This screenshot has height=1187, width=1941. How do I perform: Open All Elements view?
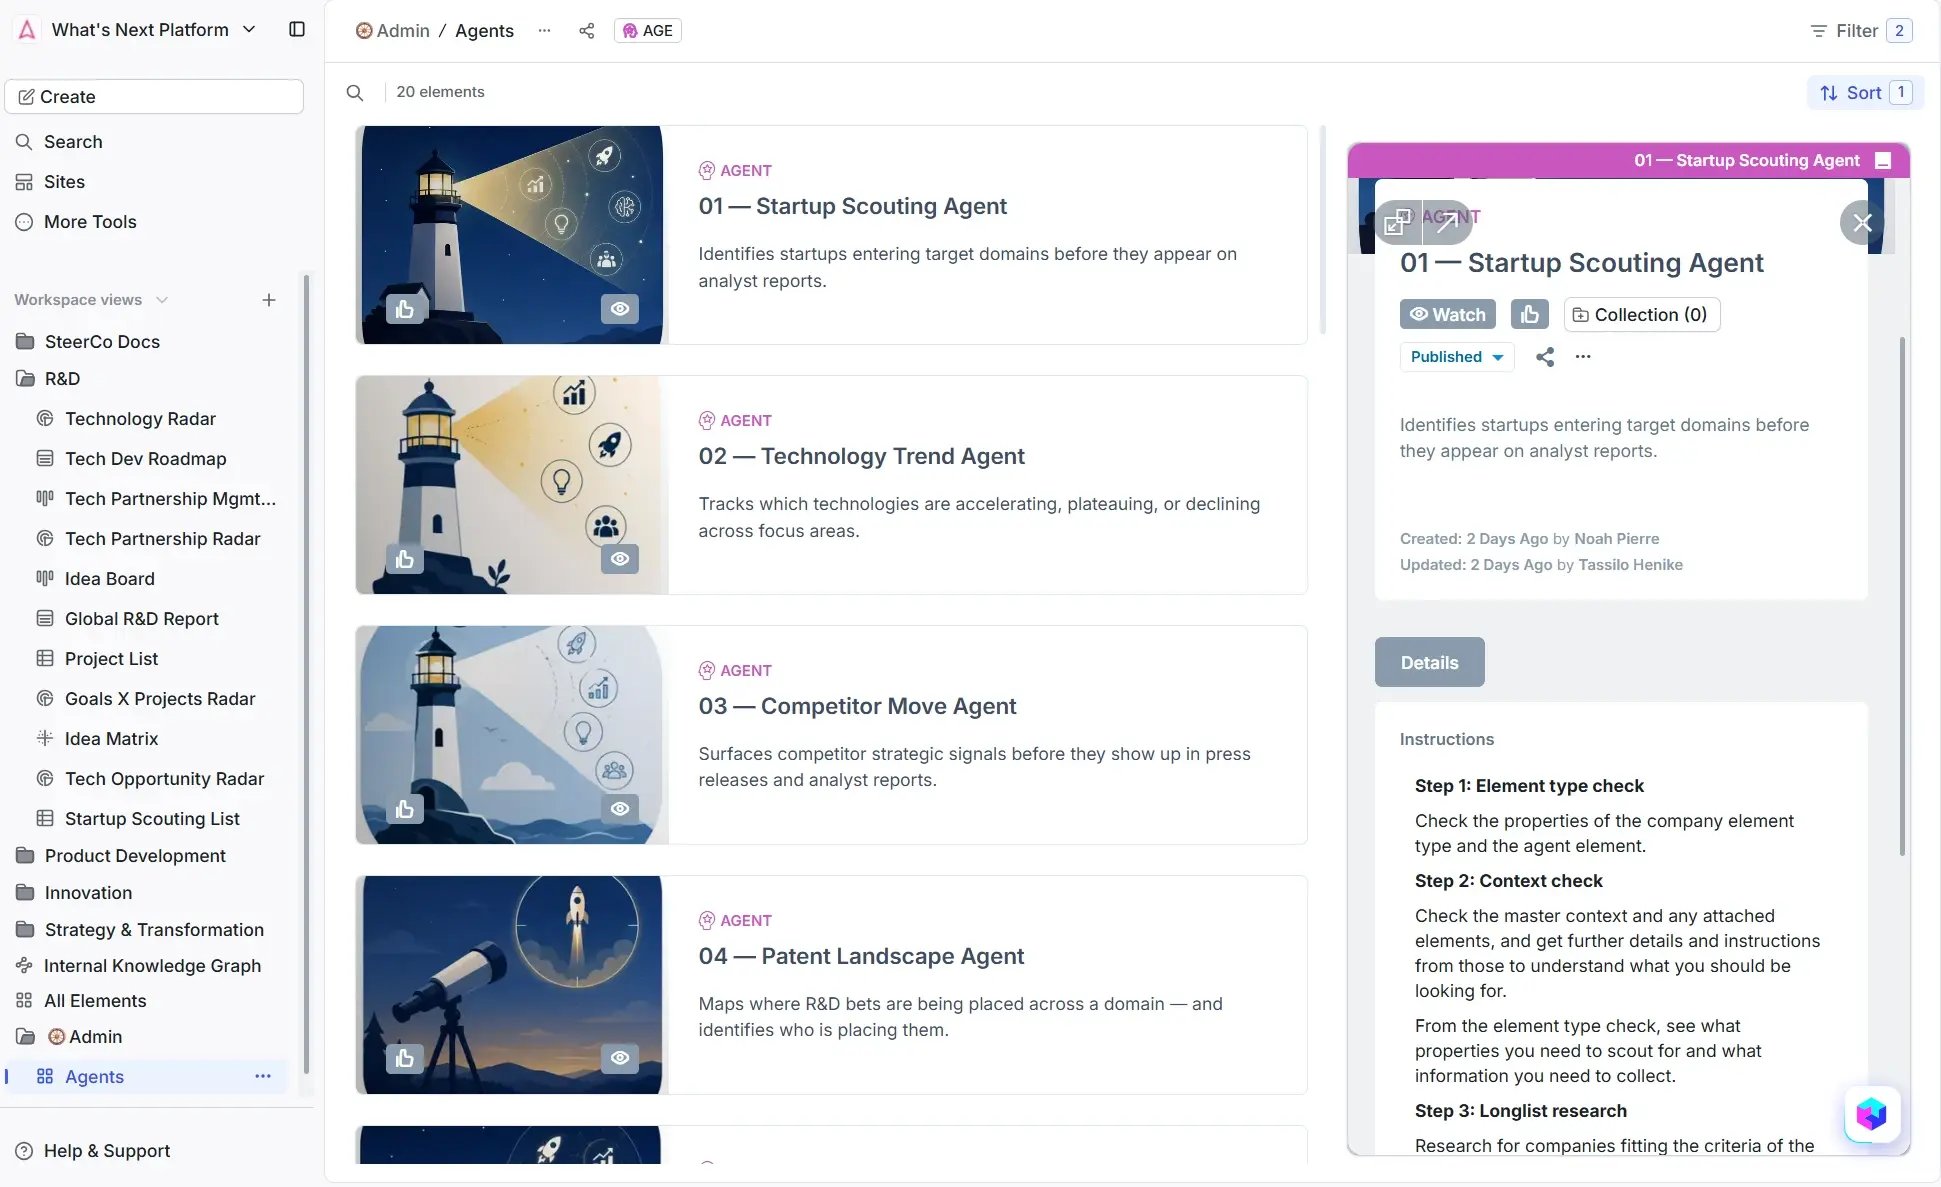[x=95, y=1000]
